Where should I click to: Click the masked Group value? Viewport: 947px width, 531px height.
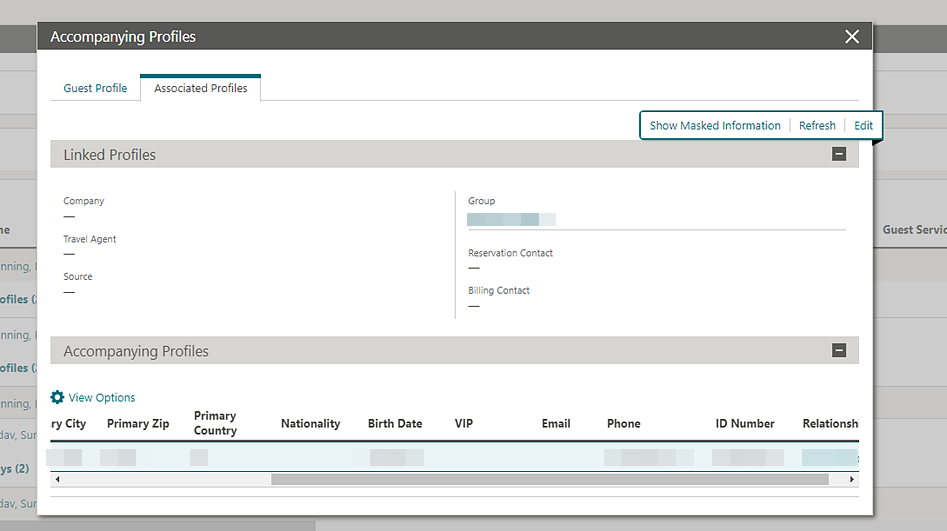click(511, 219)
